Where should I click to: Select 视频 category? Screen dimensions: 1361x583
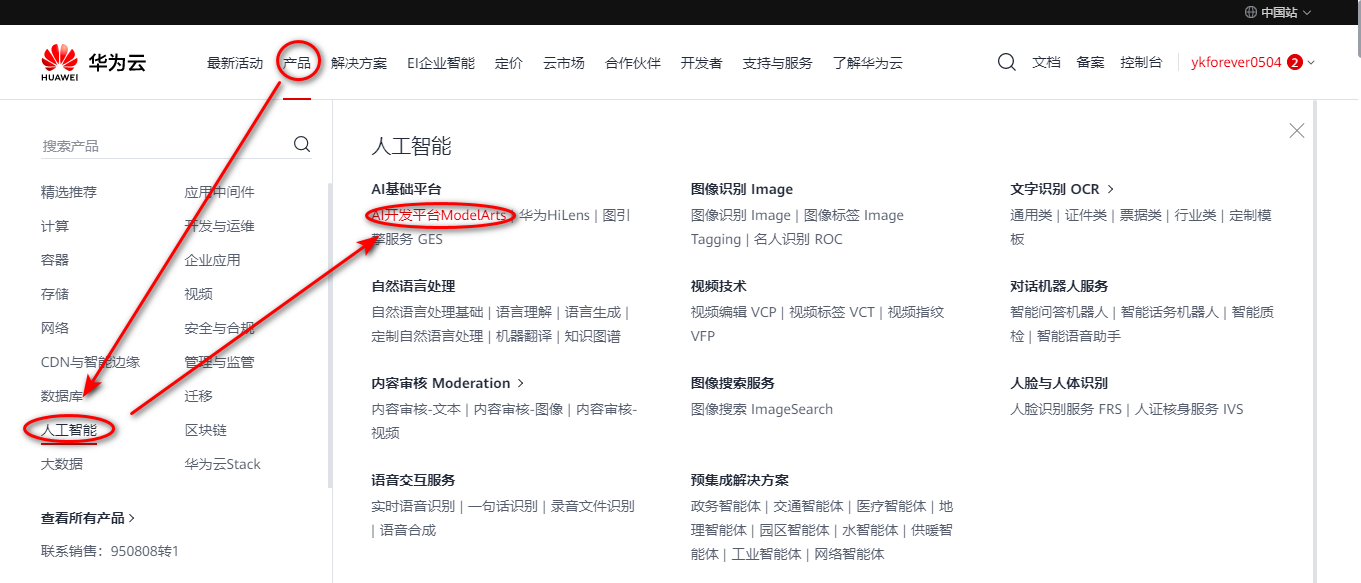[198, 294]
